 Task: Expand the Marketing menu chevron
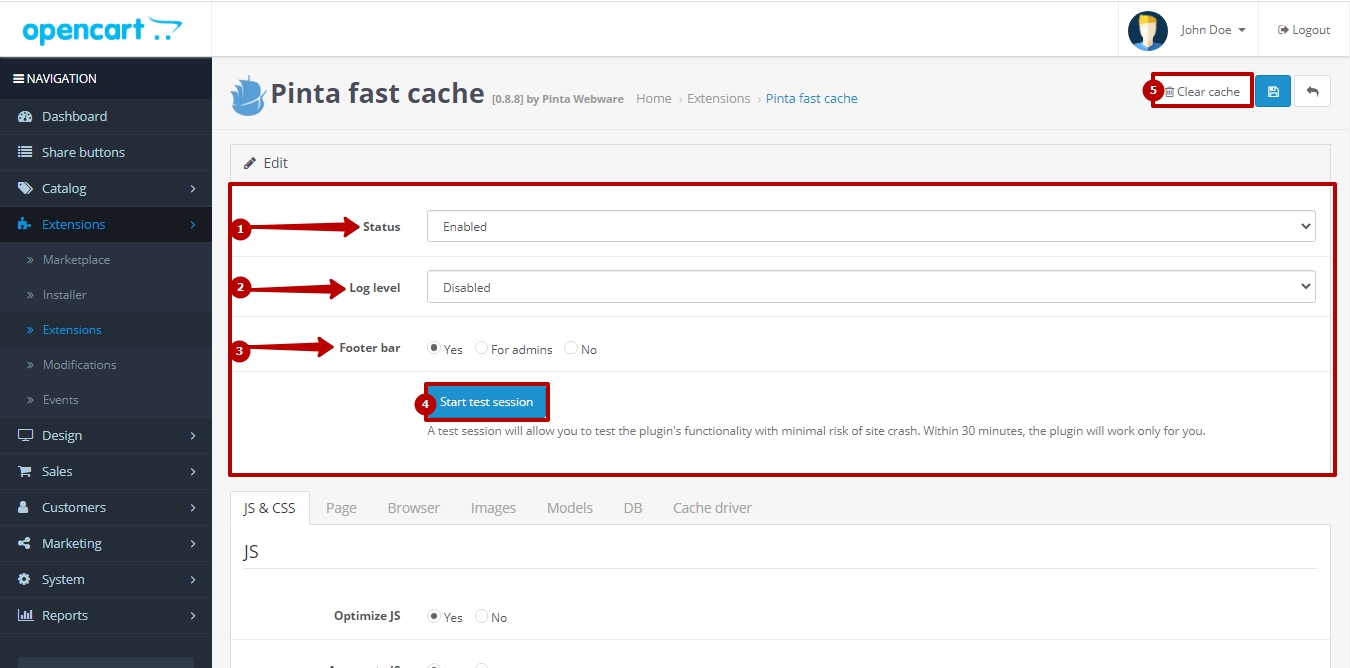(193, 543)
